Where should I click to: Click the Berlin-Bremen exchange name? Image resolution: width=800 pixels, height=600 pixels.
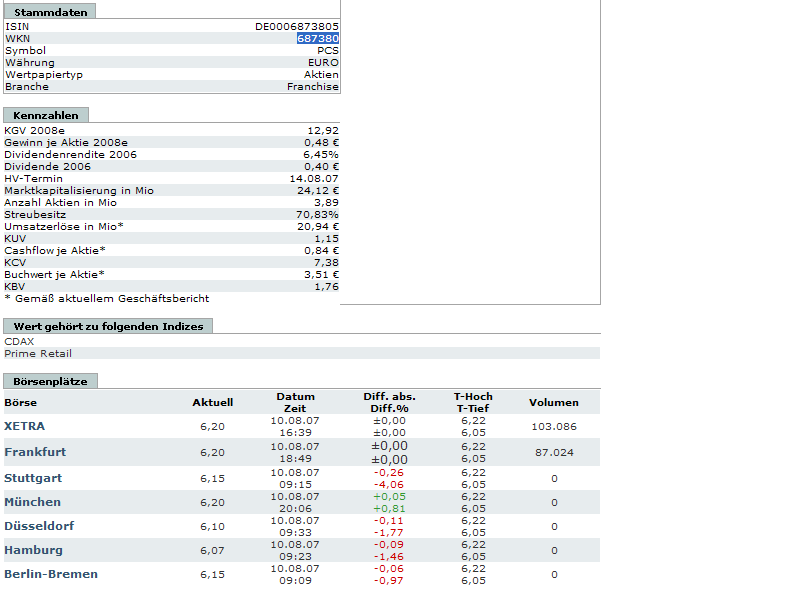click(x=51, y=574)
